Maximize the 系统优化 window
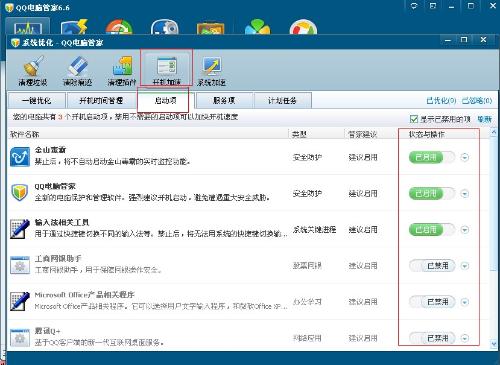This screenshot has width=500, height=365. click(x=464, y=40)
